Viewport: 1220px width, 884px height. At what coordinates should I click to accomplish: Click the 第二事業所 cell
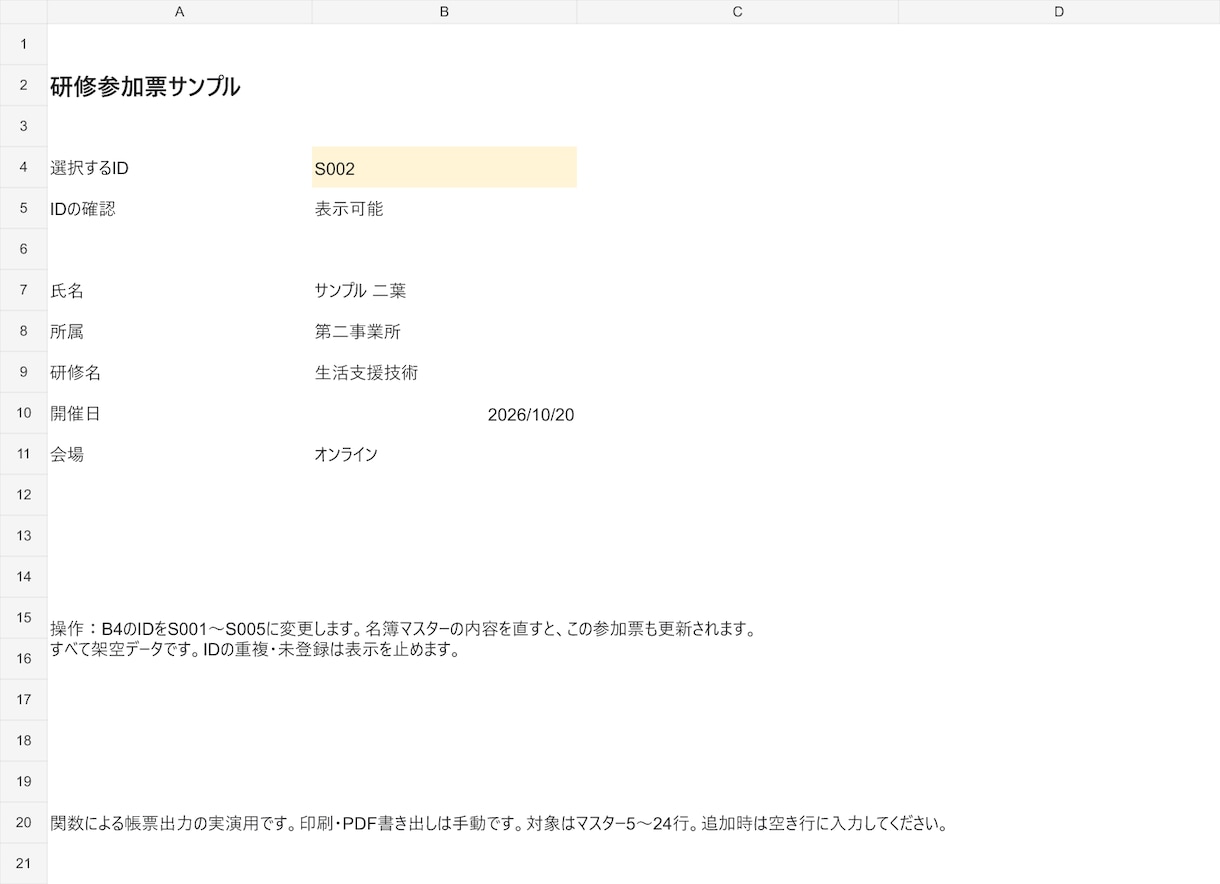444,331
